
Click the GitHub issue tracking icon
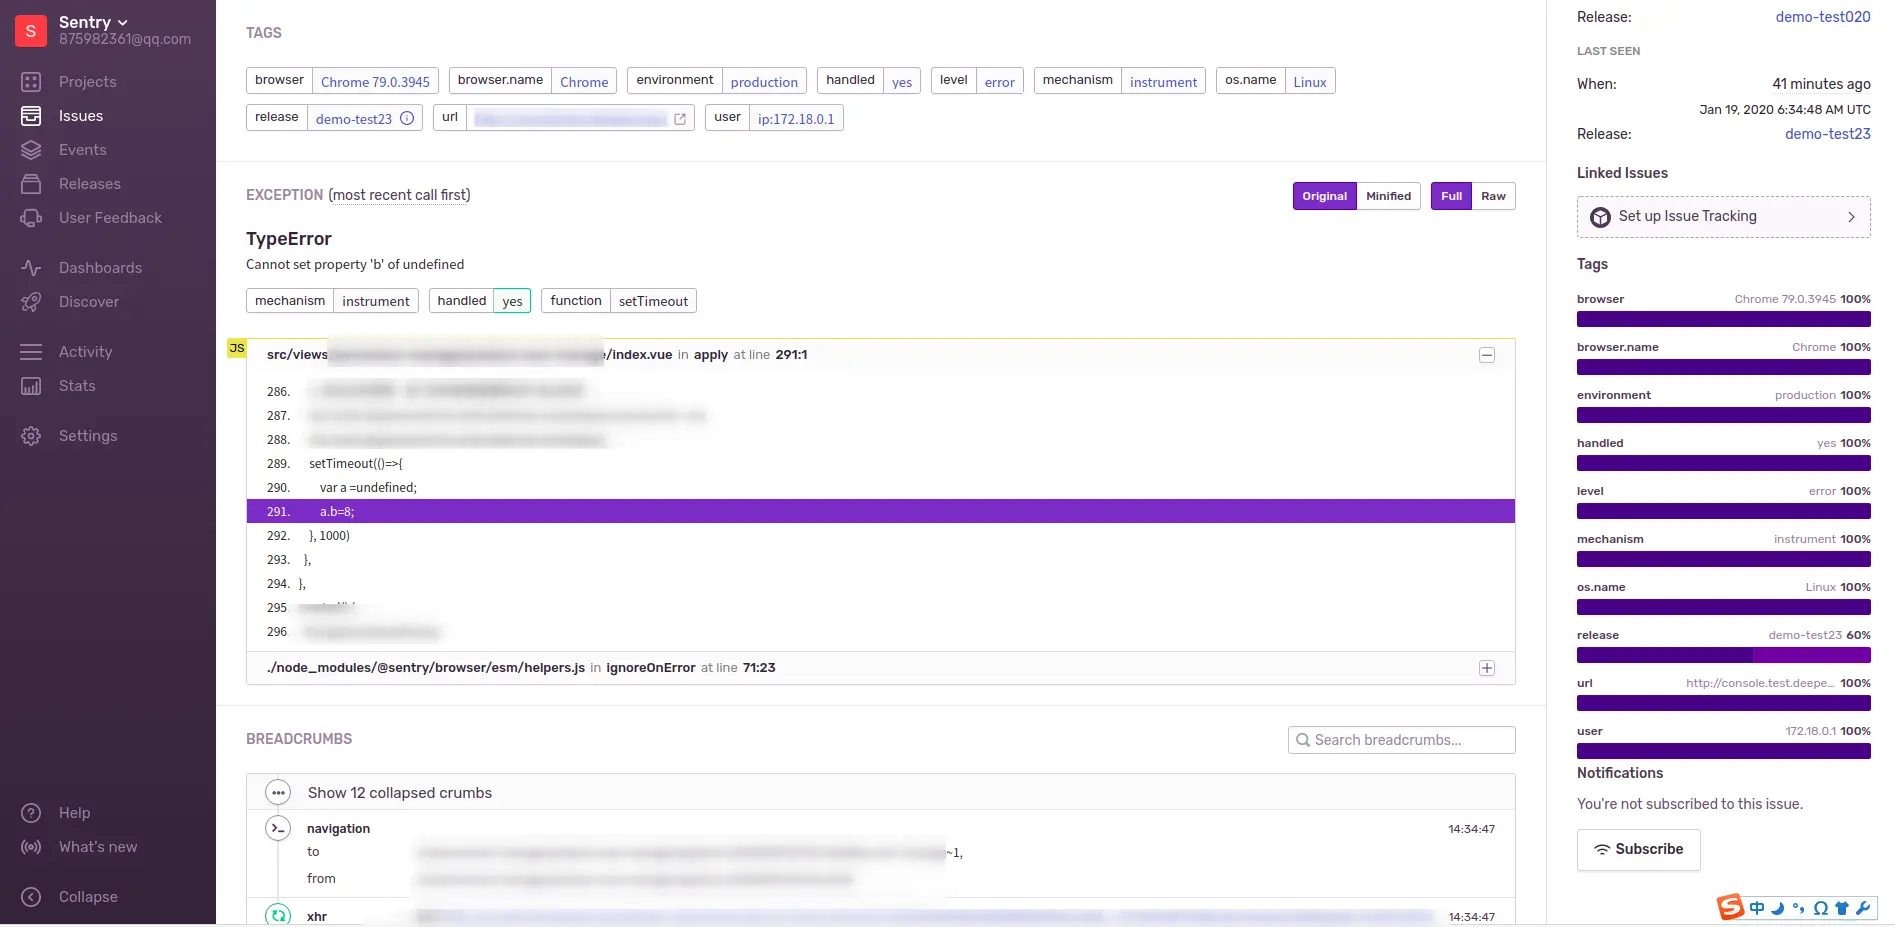tap(1600, 217)
